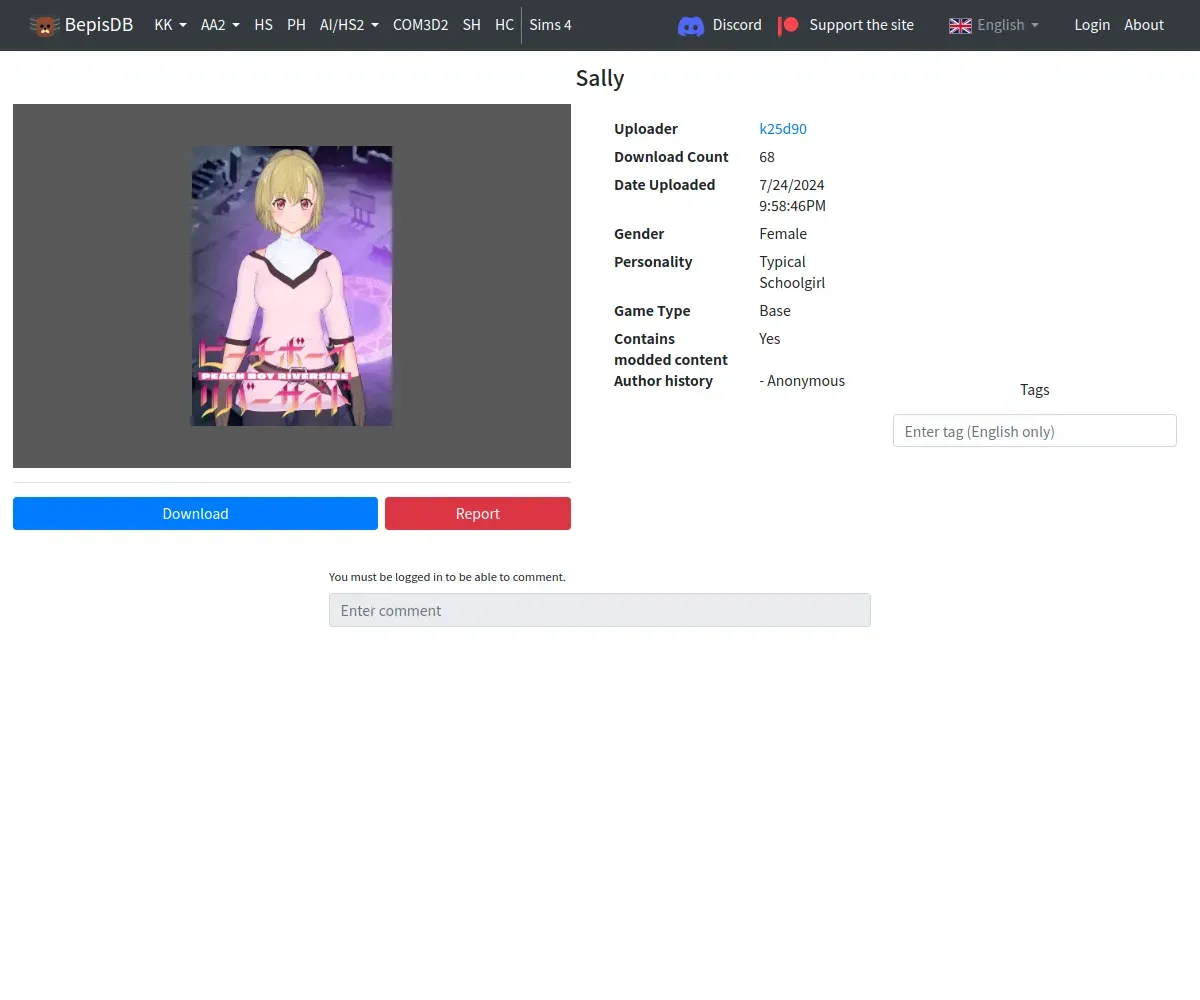1200x1000 pixels.
Task: Click the BepisDB logo icon
Action: click(44, 25)
